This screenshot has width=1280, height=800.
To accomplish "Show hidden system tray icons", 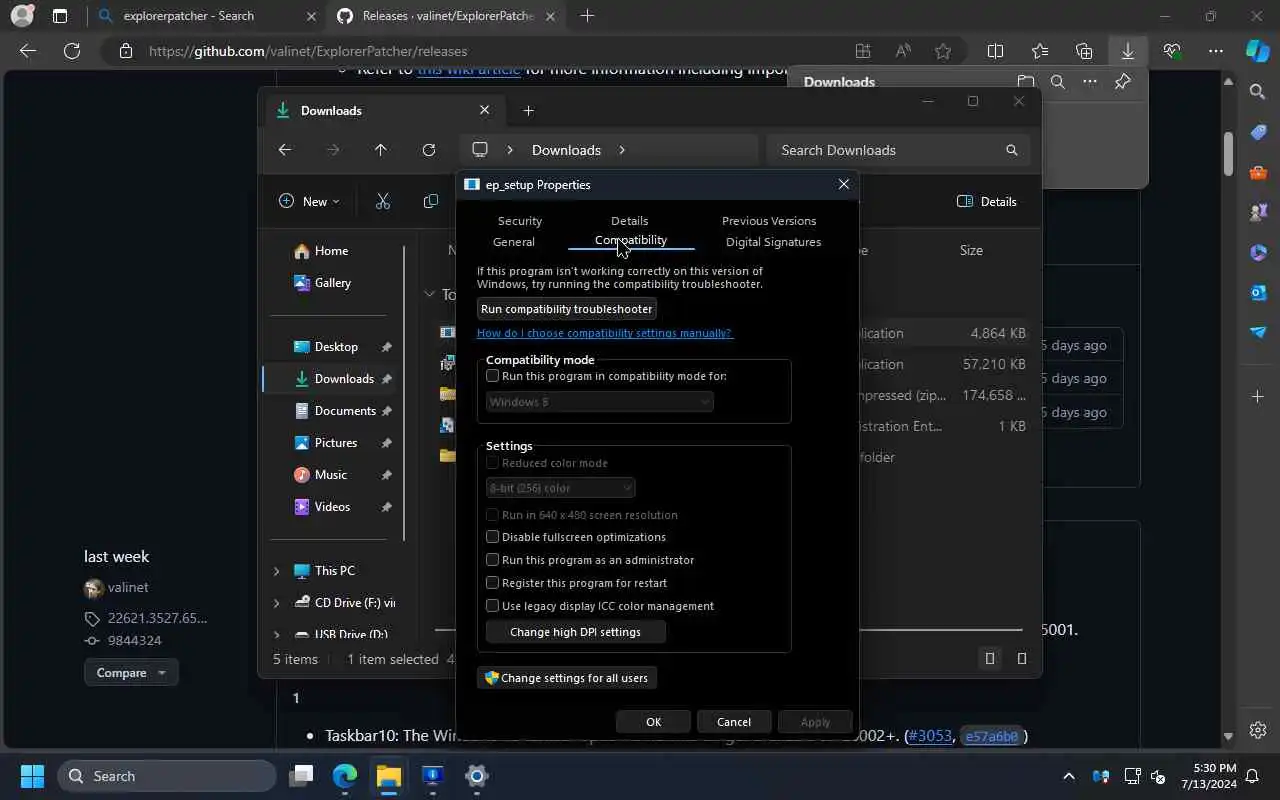I will tap(1069, 776).
